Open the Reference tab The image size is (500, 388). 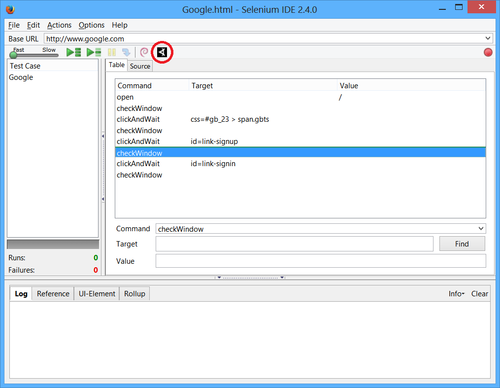point(53,294)
